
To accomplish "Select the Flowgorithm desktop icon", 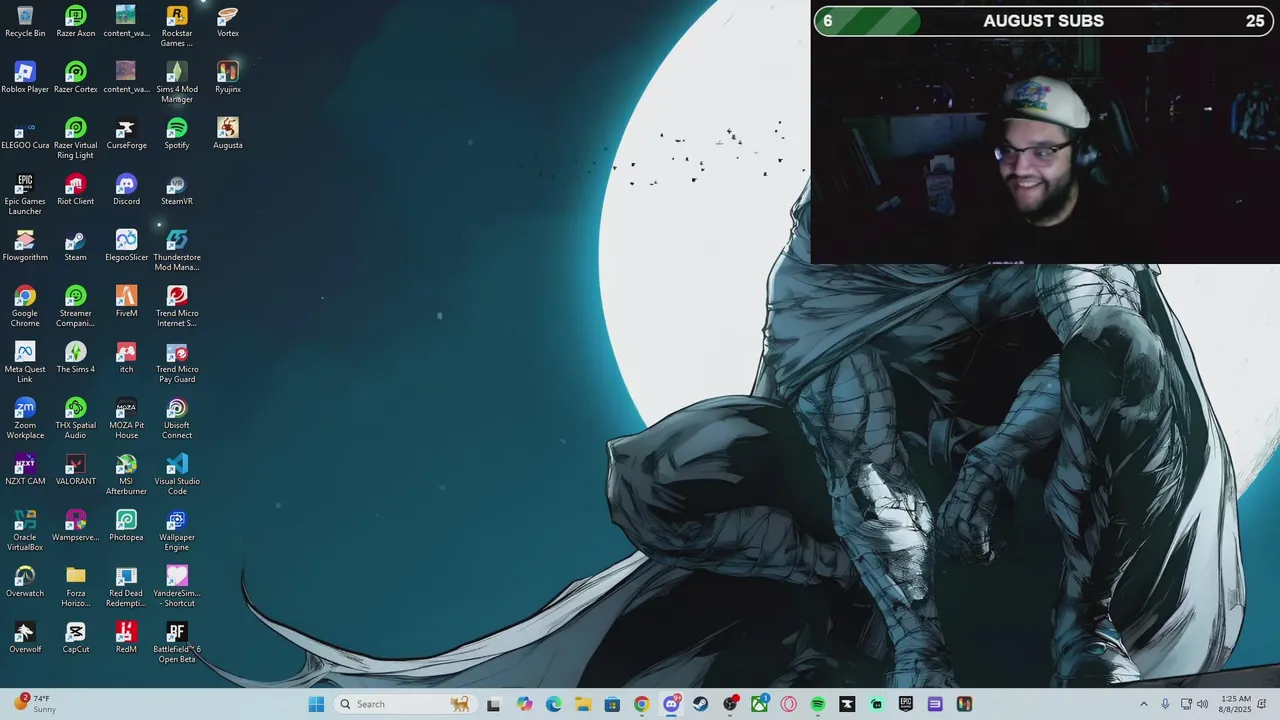I will click(x=25, y=245).
